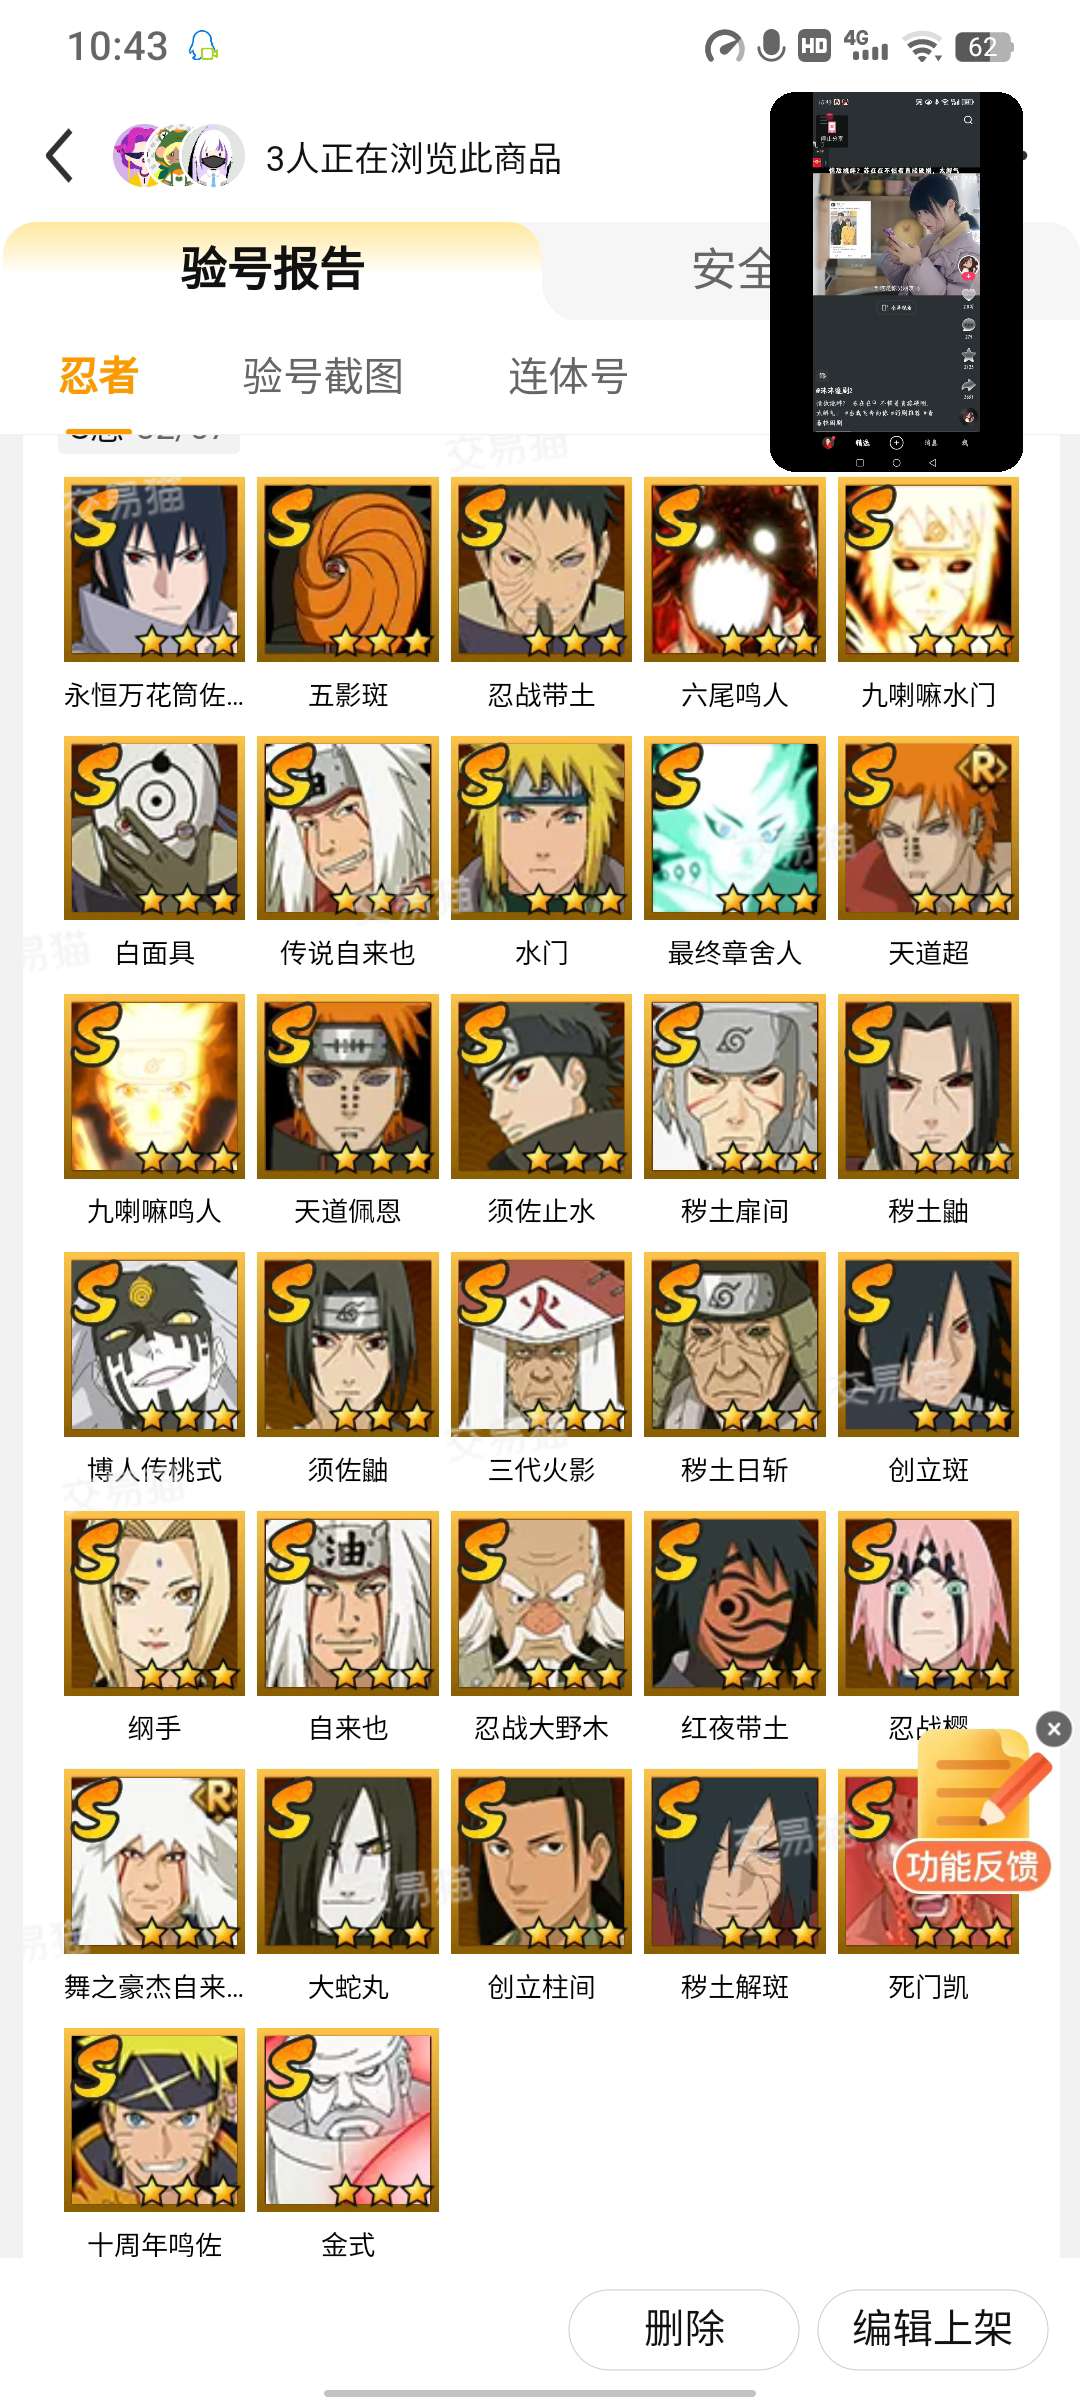Tap the viewers' avatar group icon
This screenshot has width=1080, height=2400.
(179, 156)
